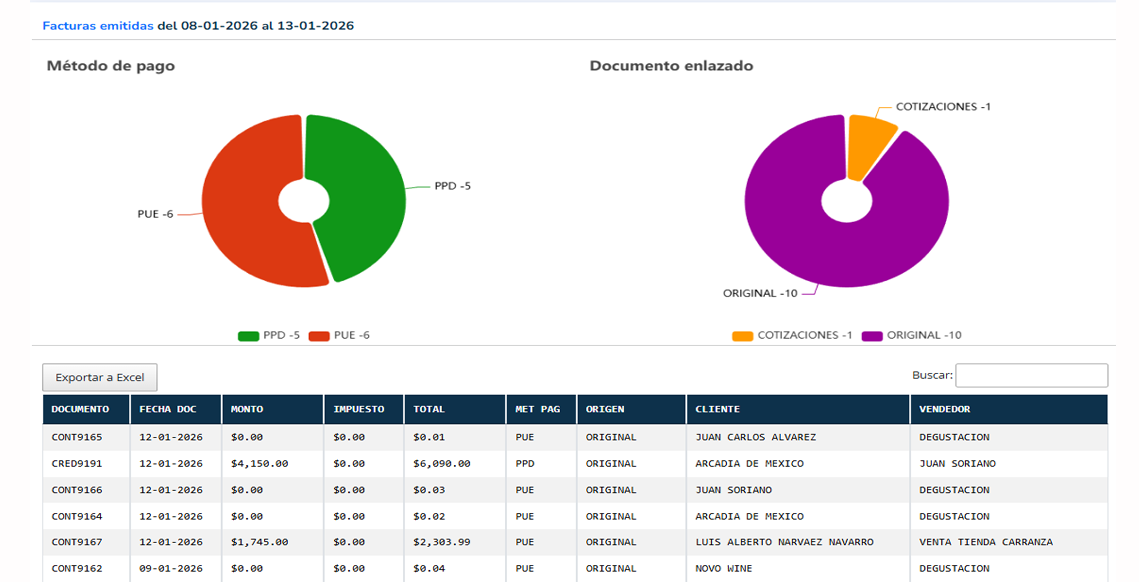Select the CONT9167 row for LUIS ALBERTO NARVAEZ

(x=400, y=541)
